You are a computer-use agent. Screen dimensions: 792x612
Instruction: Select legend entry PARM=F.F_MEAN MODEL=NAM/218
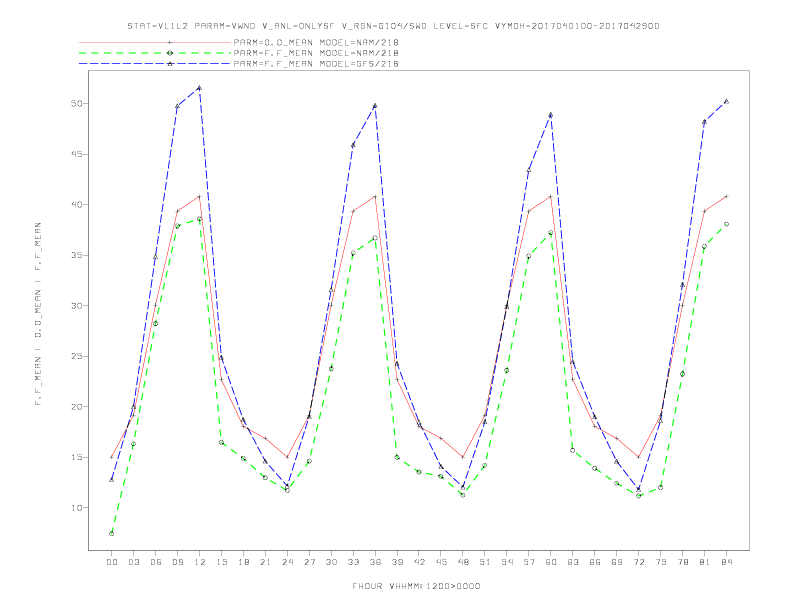point(316,53)
